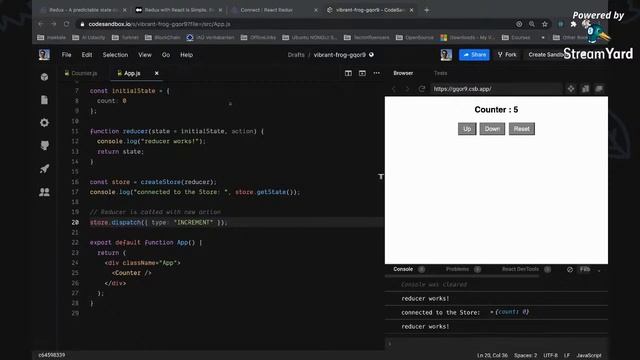Bookmark page with the star icon
The image size is (640, 360).
point(544,24)
